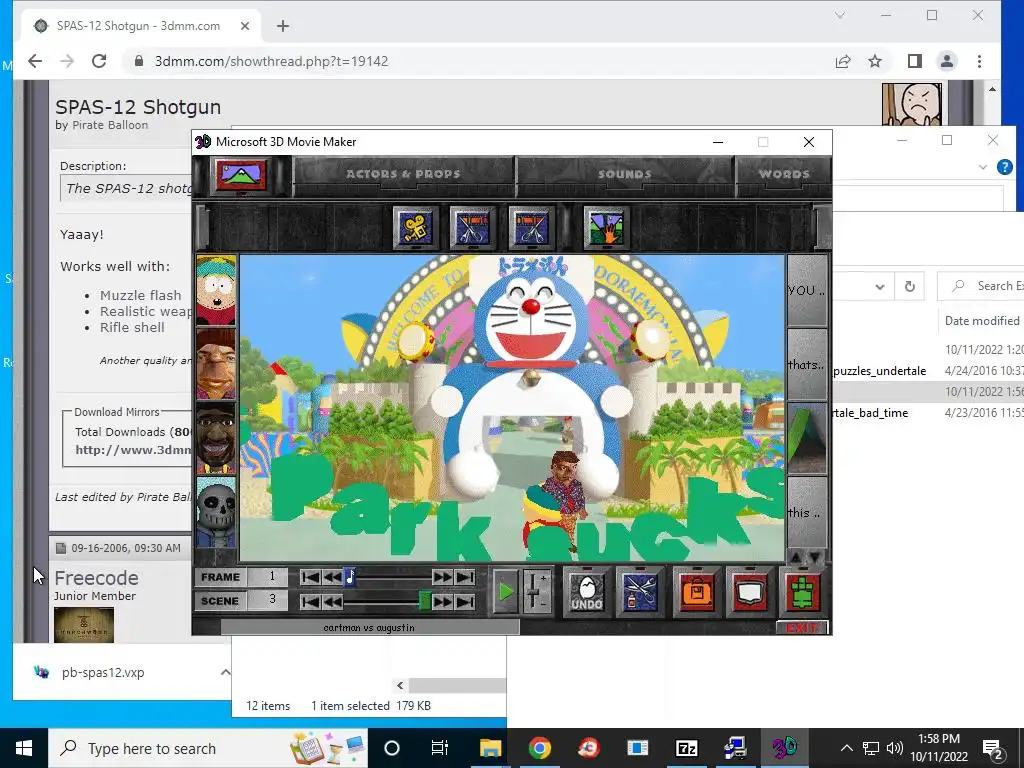Expand File Explorer ribbon chevron
Image resolution: width=1024 pixels, height=768 pixels.
pyautogui.click(x=982, y=167)
